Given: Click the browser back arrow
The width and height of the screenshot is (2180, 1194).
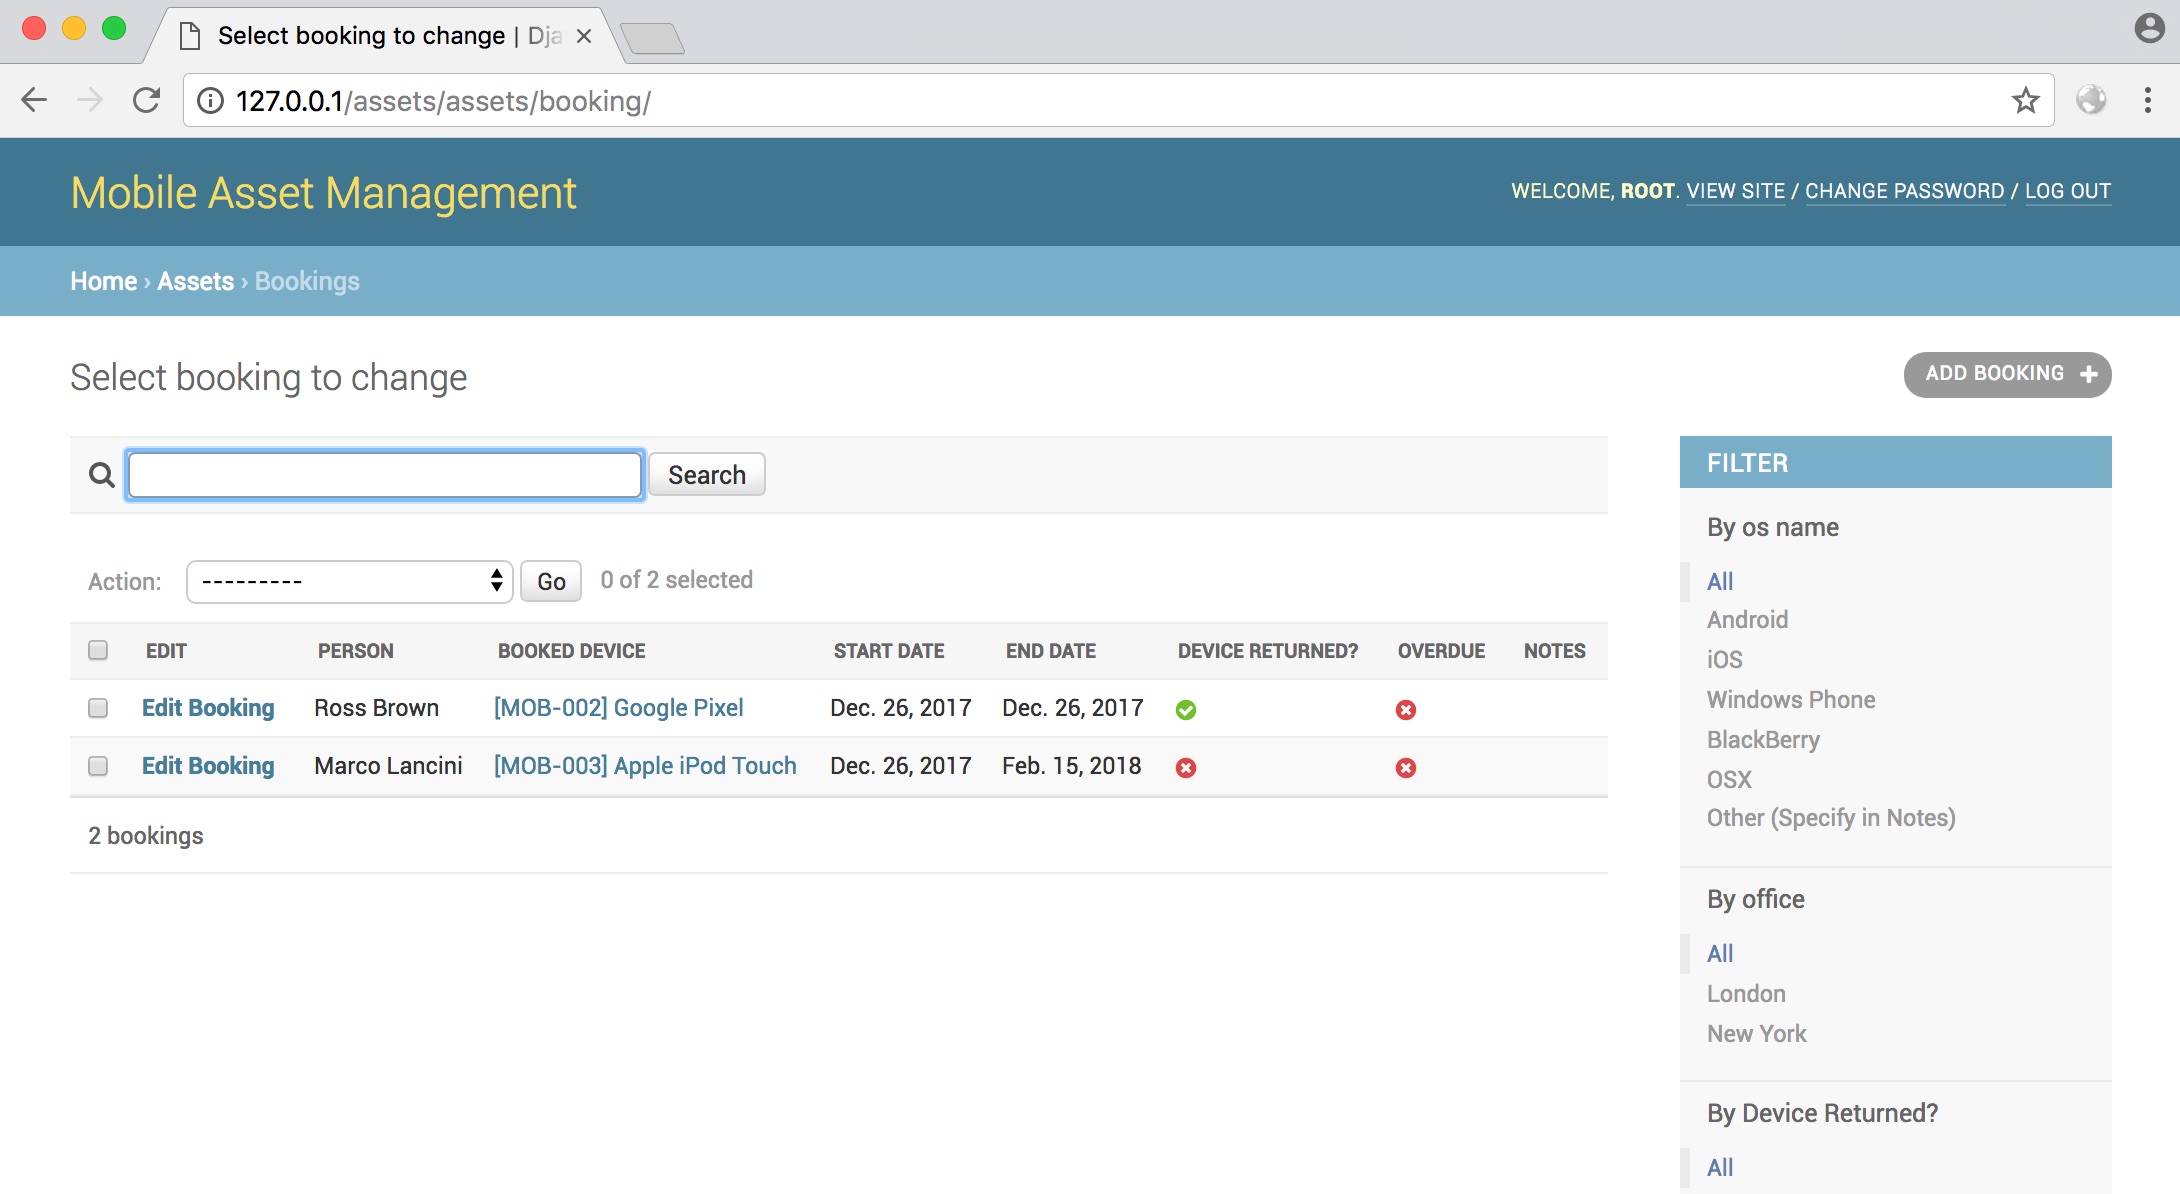Looking at the screenshot, I should point(34,100).
